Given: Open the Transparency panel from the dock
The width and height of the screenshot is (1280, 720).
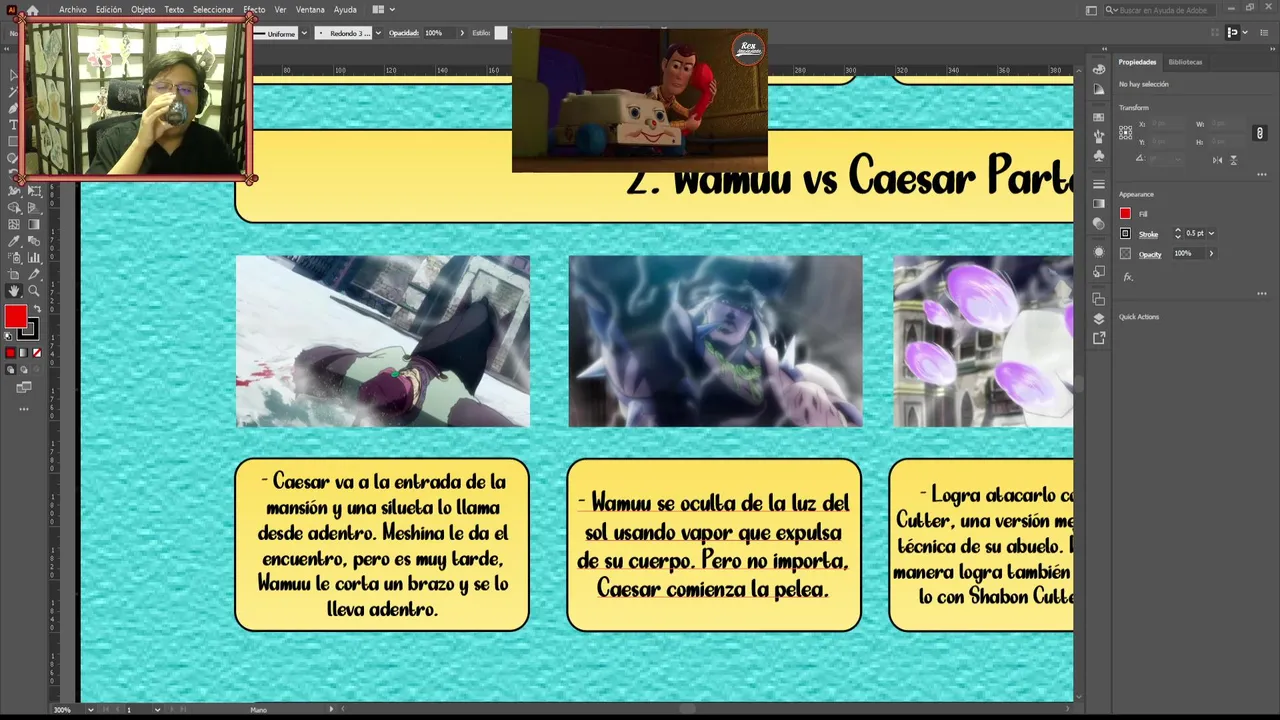Looking at the screenshot, I should pyautogui.click(x=1099, y=223).
